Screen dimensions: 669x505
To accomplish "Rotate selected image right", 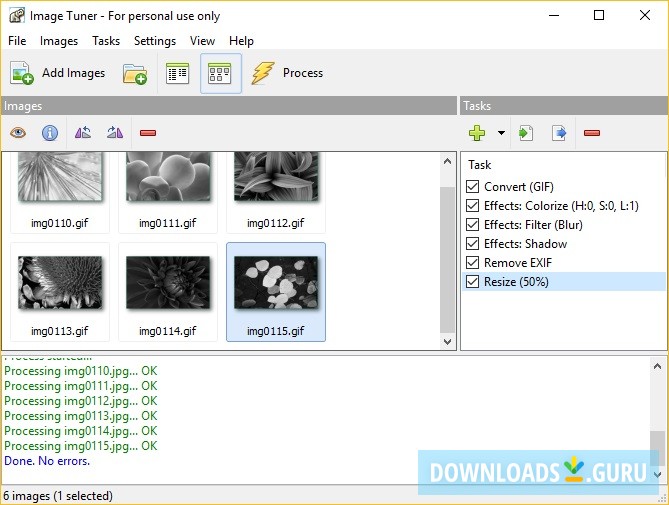I will click(115, 133).
